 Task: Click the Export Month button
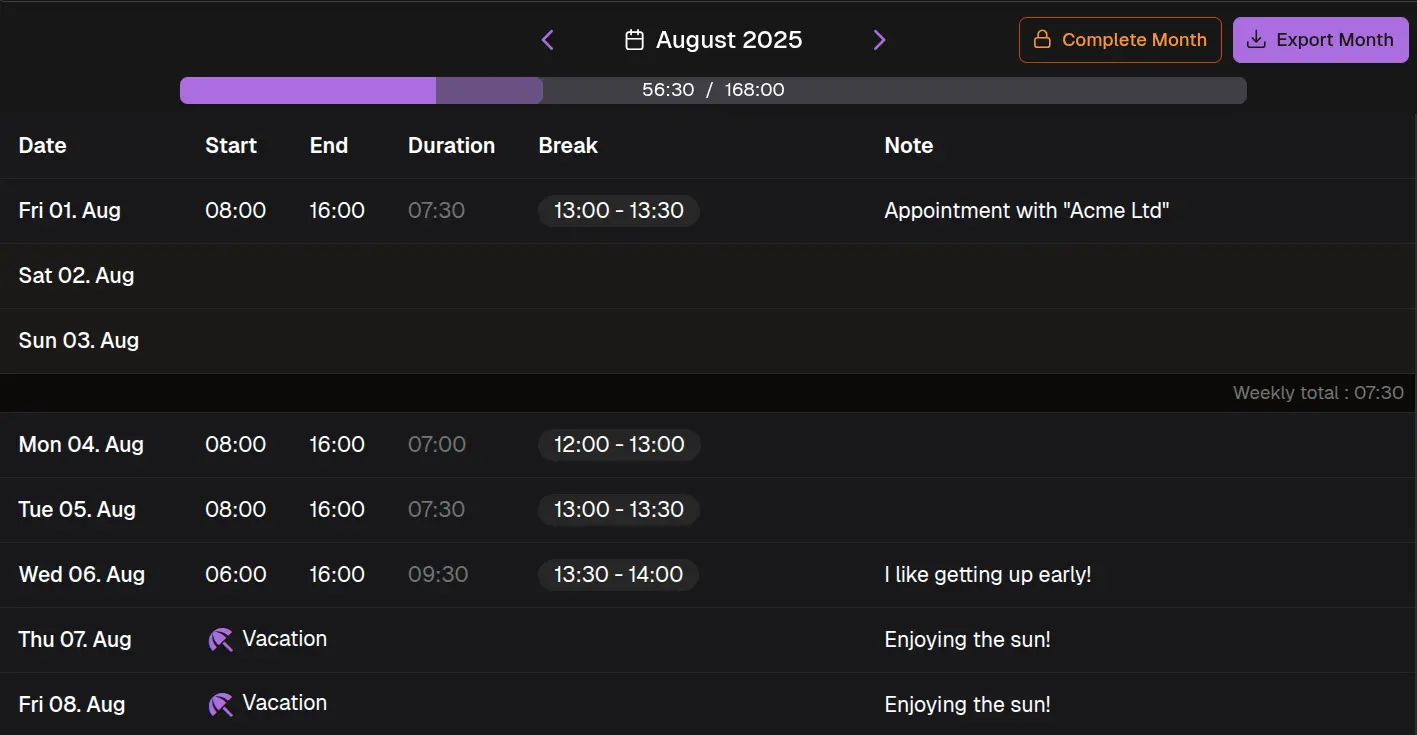click(1320, 40)
